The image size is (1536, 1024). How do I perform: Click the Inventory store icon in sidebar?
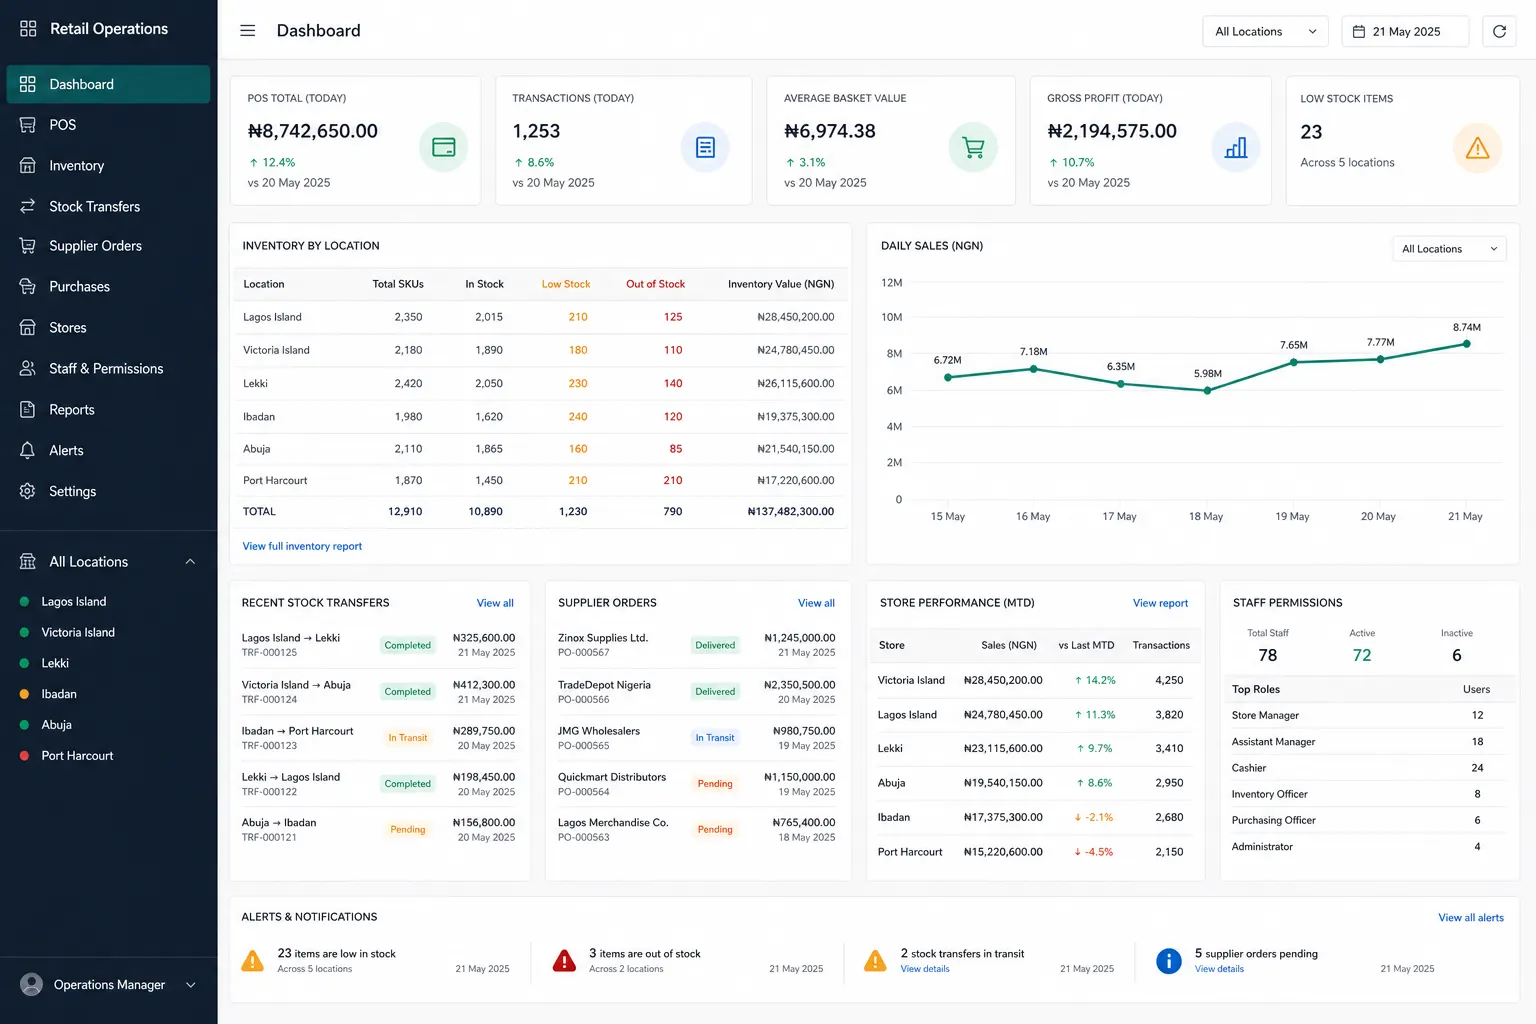(28, 166)
